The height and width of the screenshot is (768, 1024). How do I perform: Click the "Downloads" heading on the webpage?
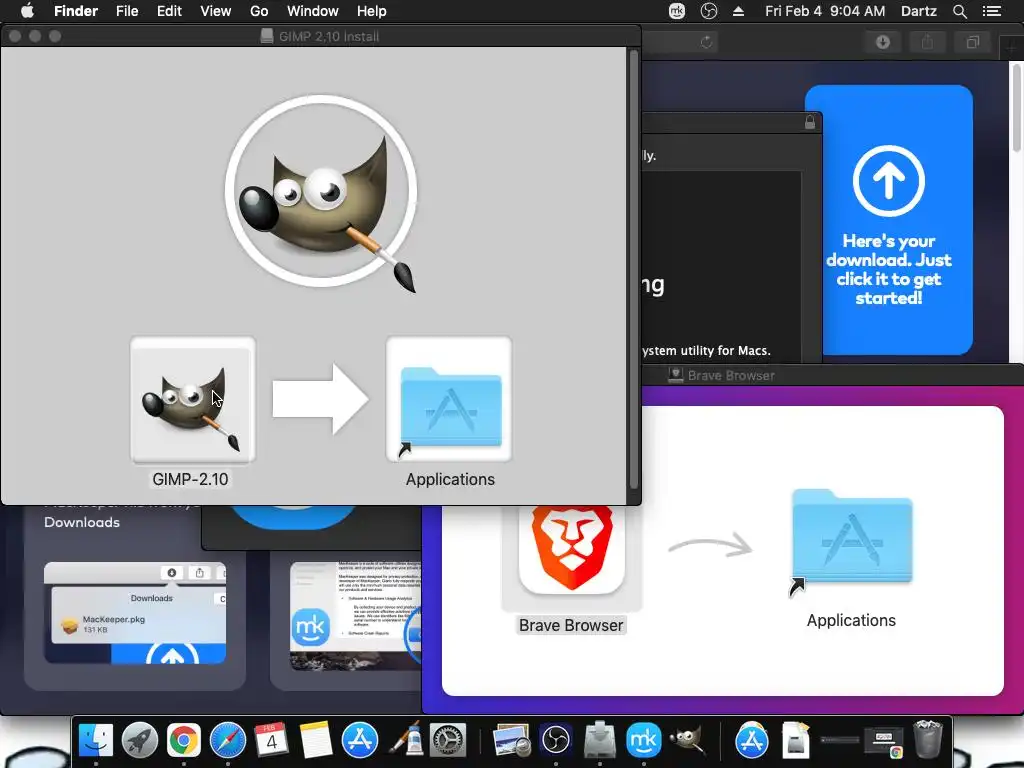82,522
